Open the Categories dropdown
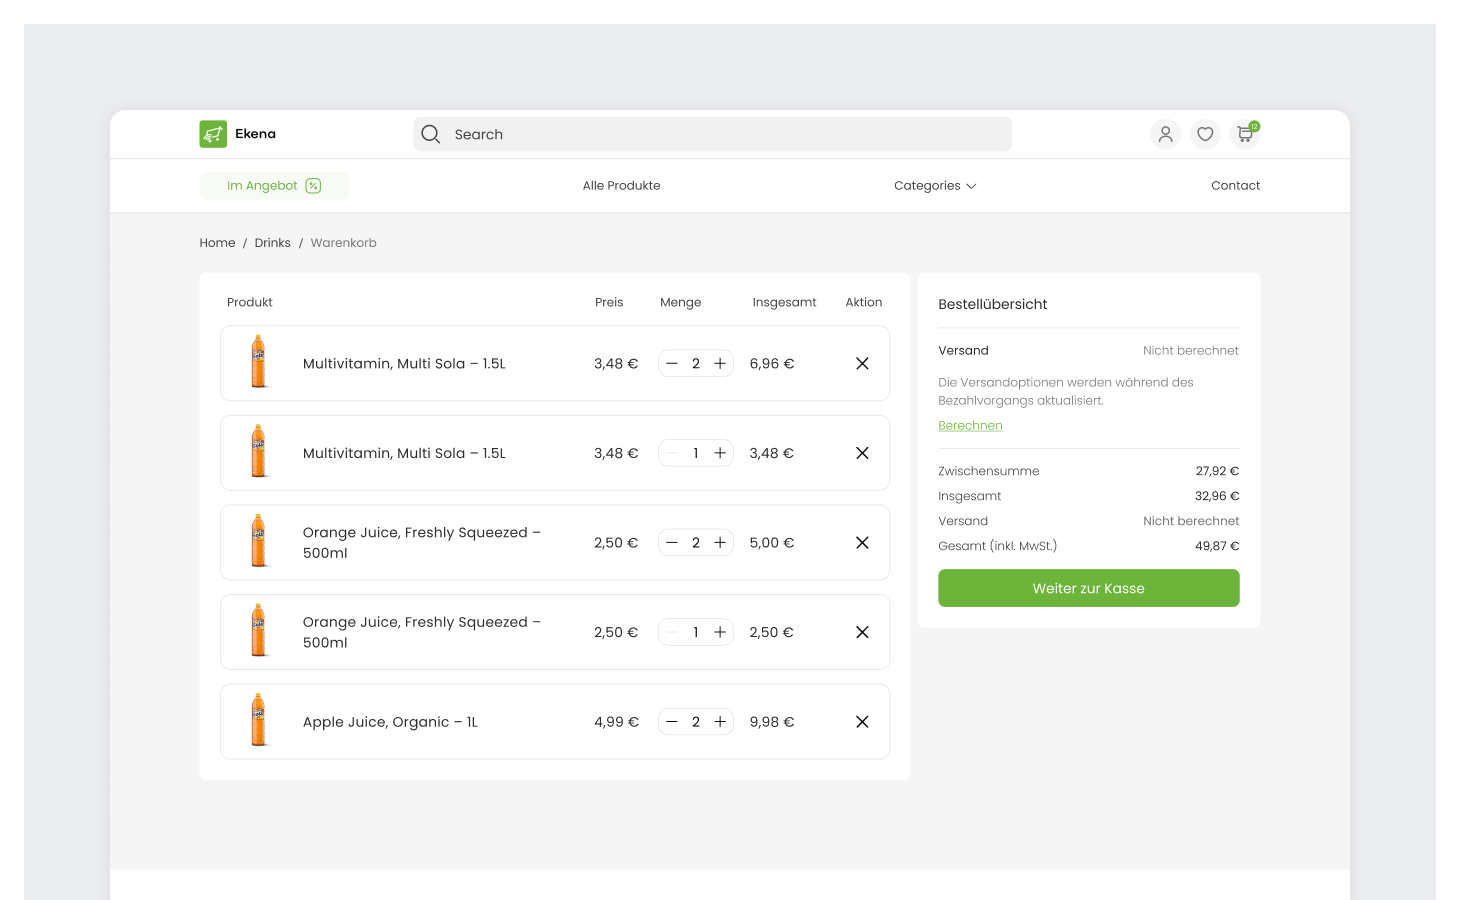1460x900 pixels. (934, 185)
